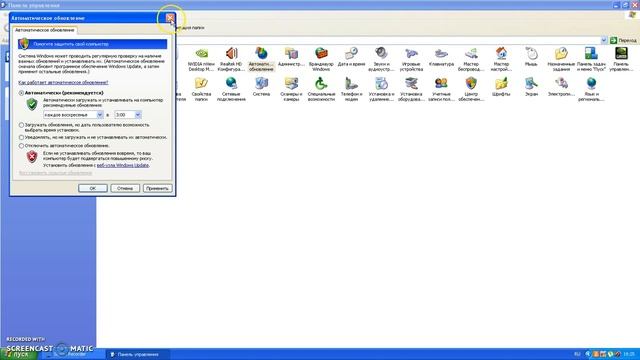
Task: Open the Пуск start menu
Action: click(x=19, y=354)
